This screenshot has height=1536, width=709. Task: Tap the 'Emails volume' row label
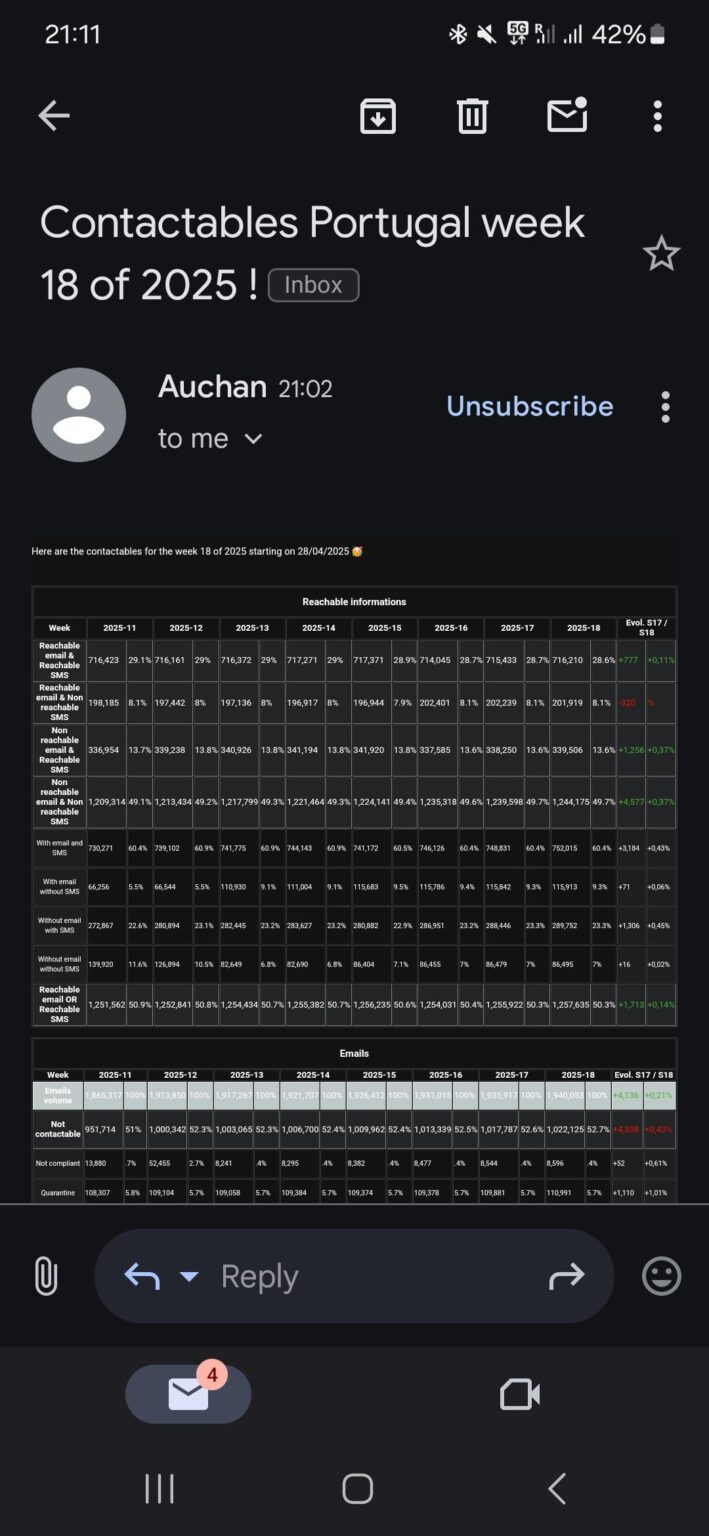point(58,1096)
